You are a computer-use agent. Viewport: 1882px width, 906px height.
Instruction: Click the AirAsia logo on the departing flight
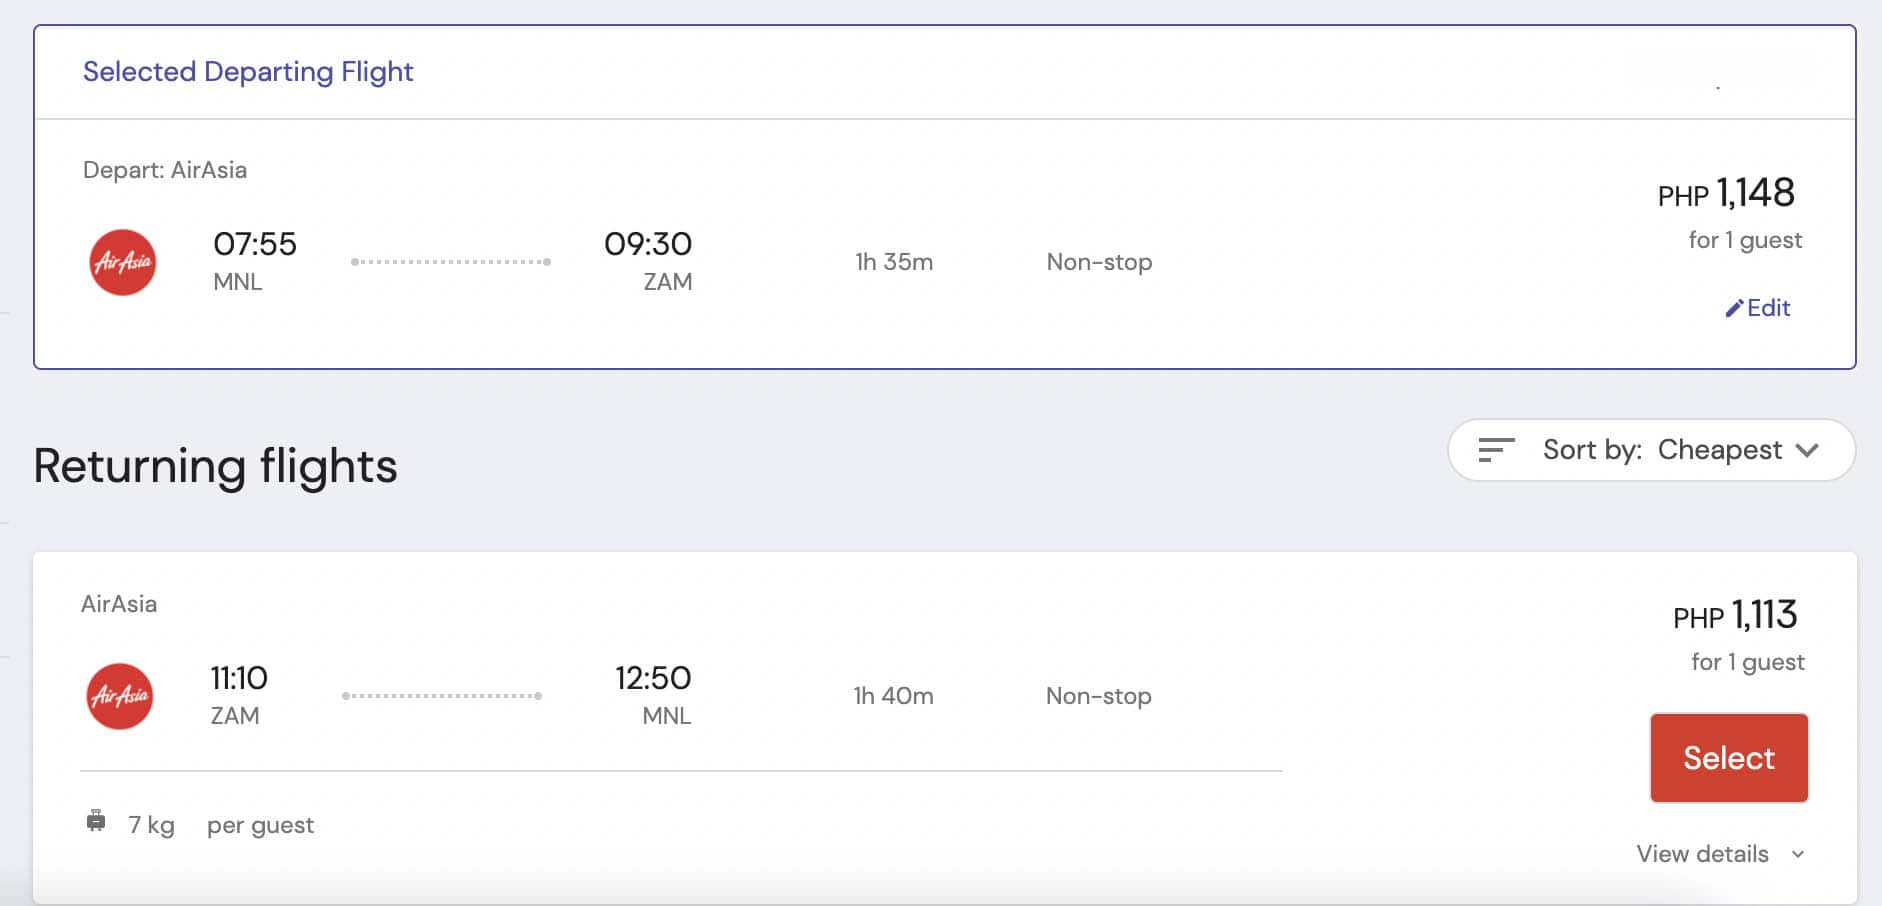click(x=122, y=262)
